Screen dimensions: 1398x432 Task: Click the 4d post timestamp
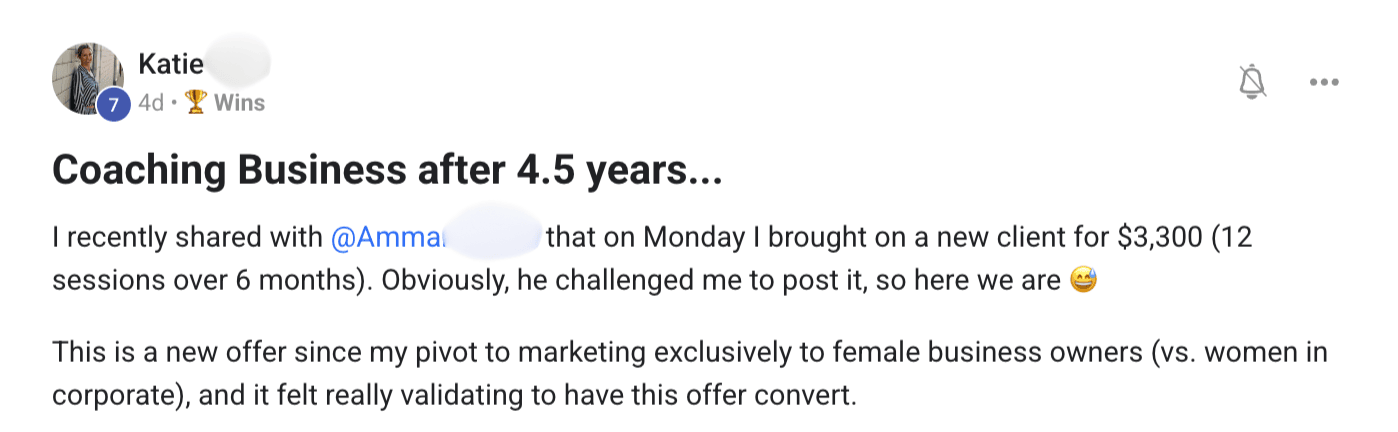pos(150,103)
